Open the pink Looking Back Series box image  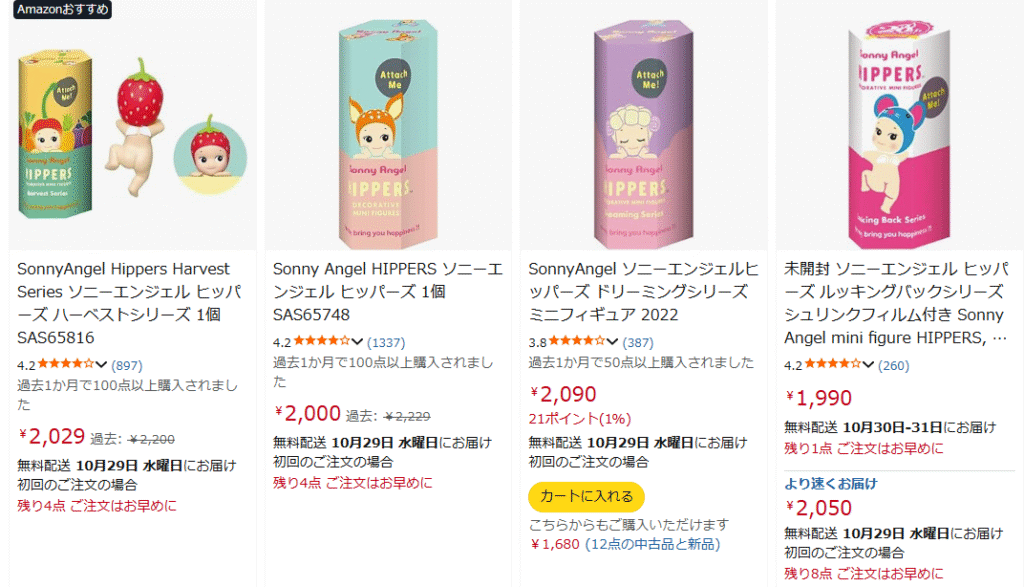(899, 125)
